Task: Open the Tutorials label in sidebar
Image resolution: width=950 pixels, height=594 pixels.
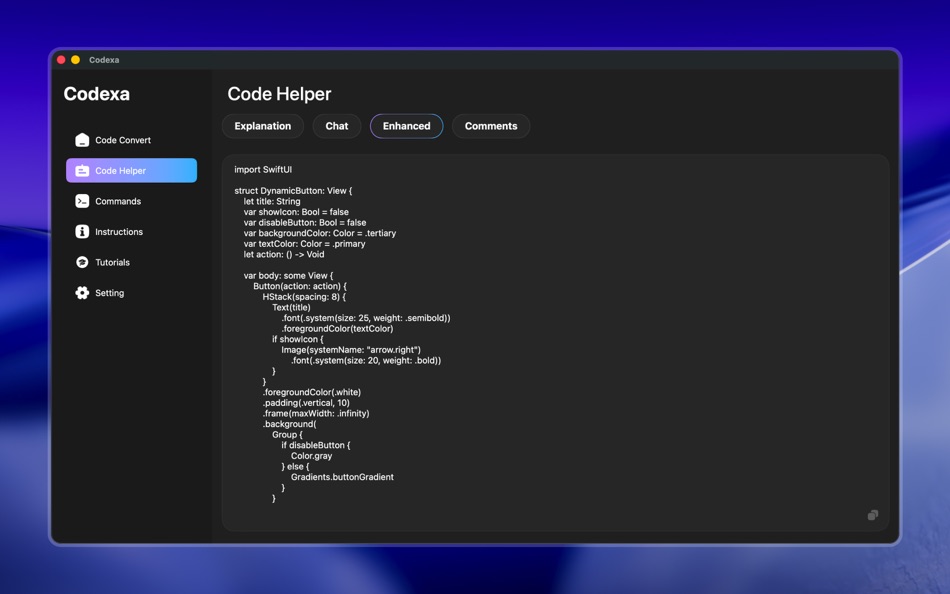Action: (113, 262)
